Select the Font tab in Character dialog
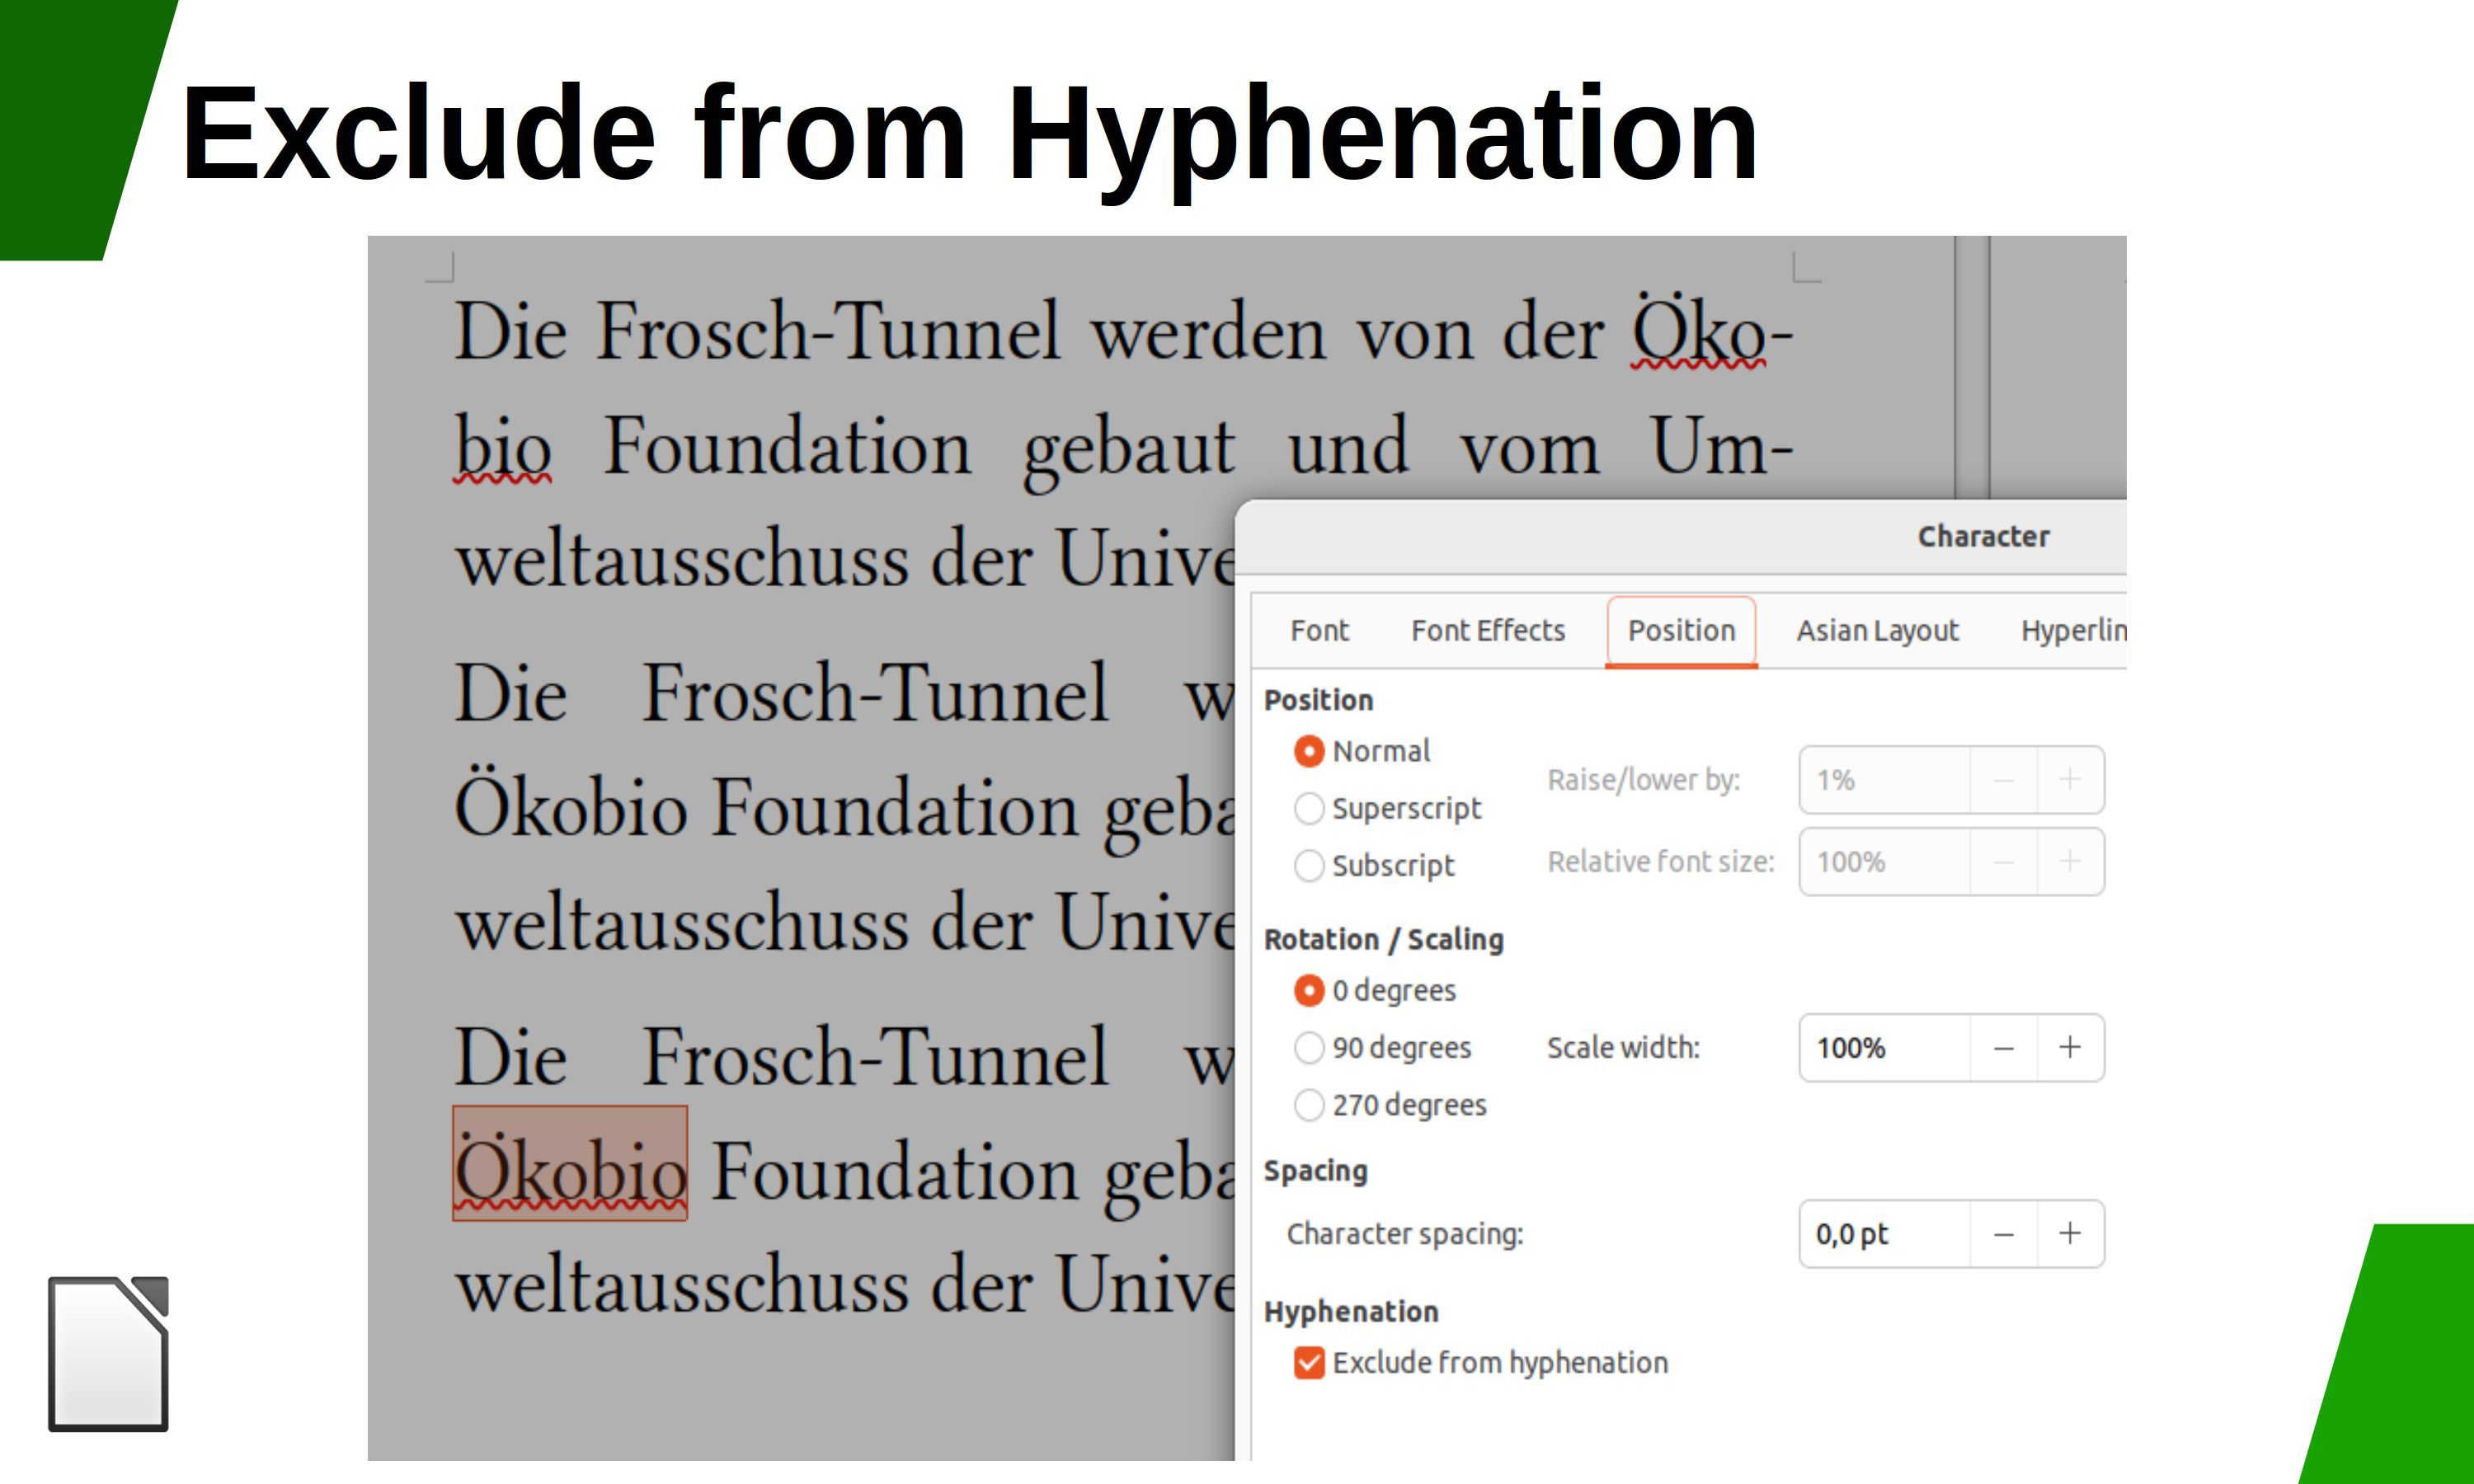The width and height of the screenshot is (2474, 1484). (1320, 631)
